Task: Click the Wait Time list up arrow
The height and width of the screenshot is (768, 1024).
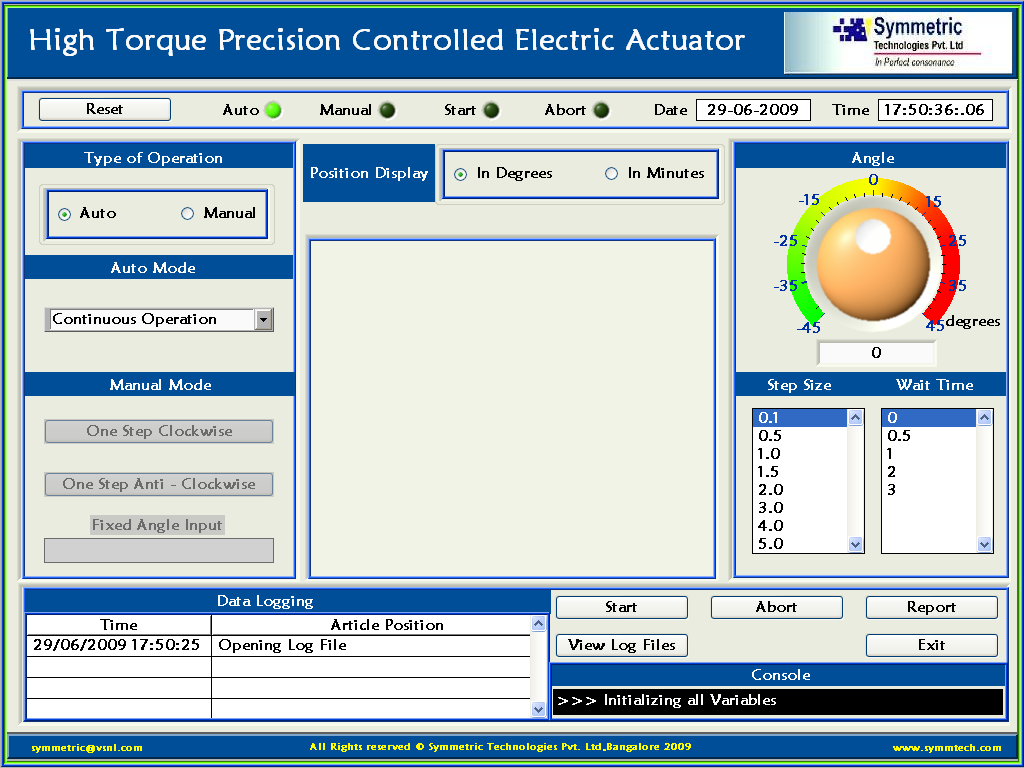Action: [x=985, y=418]
